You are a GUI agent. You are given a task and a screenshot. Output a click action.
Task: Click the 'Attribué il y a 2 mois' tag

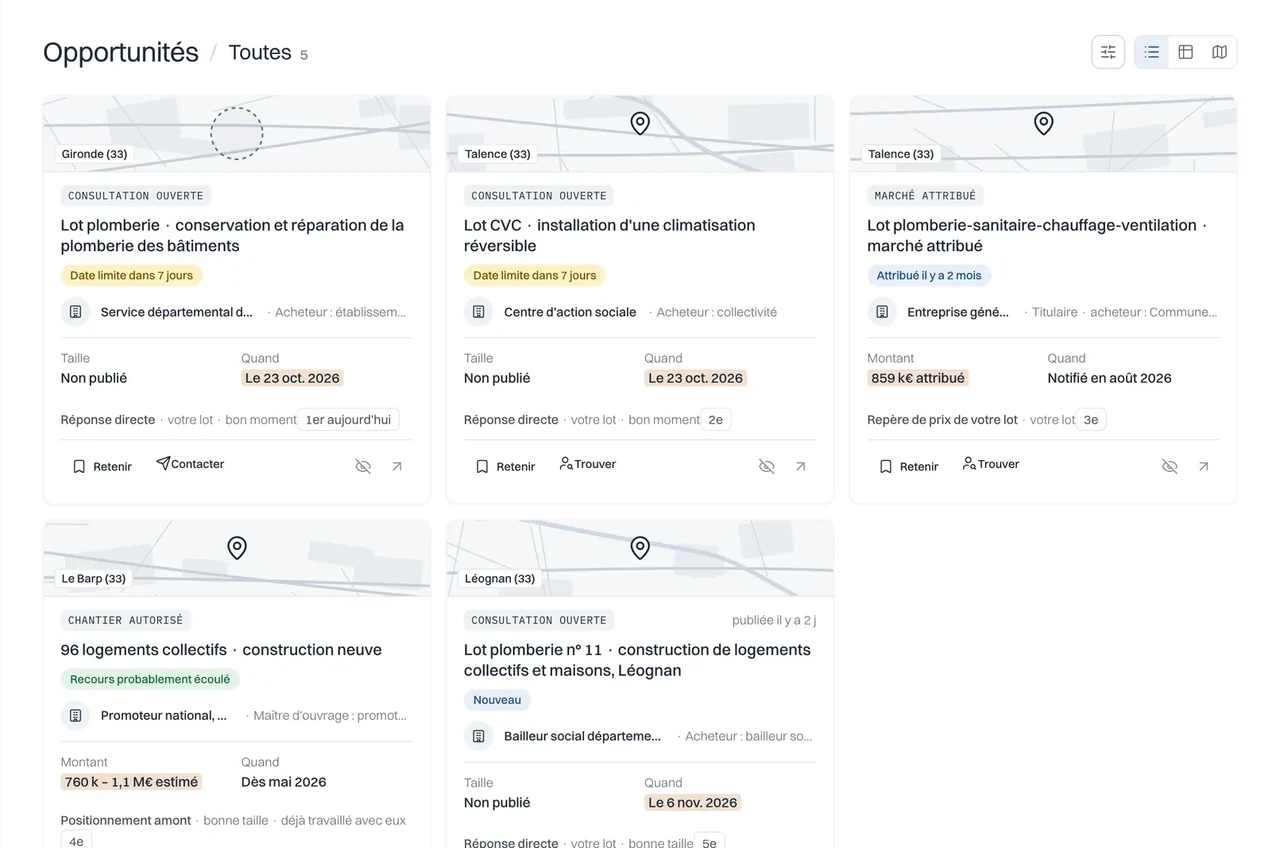[929, 275]
